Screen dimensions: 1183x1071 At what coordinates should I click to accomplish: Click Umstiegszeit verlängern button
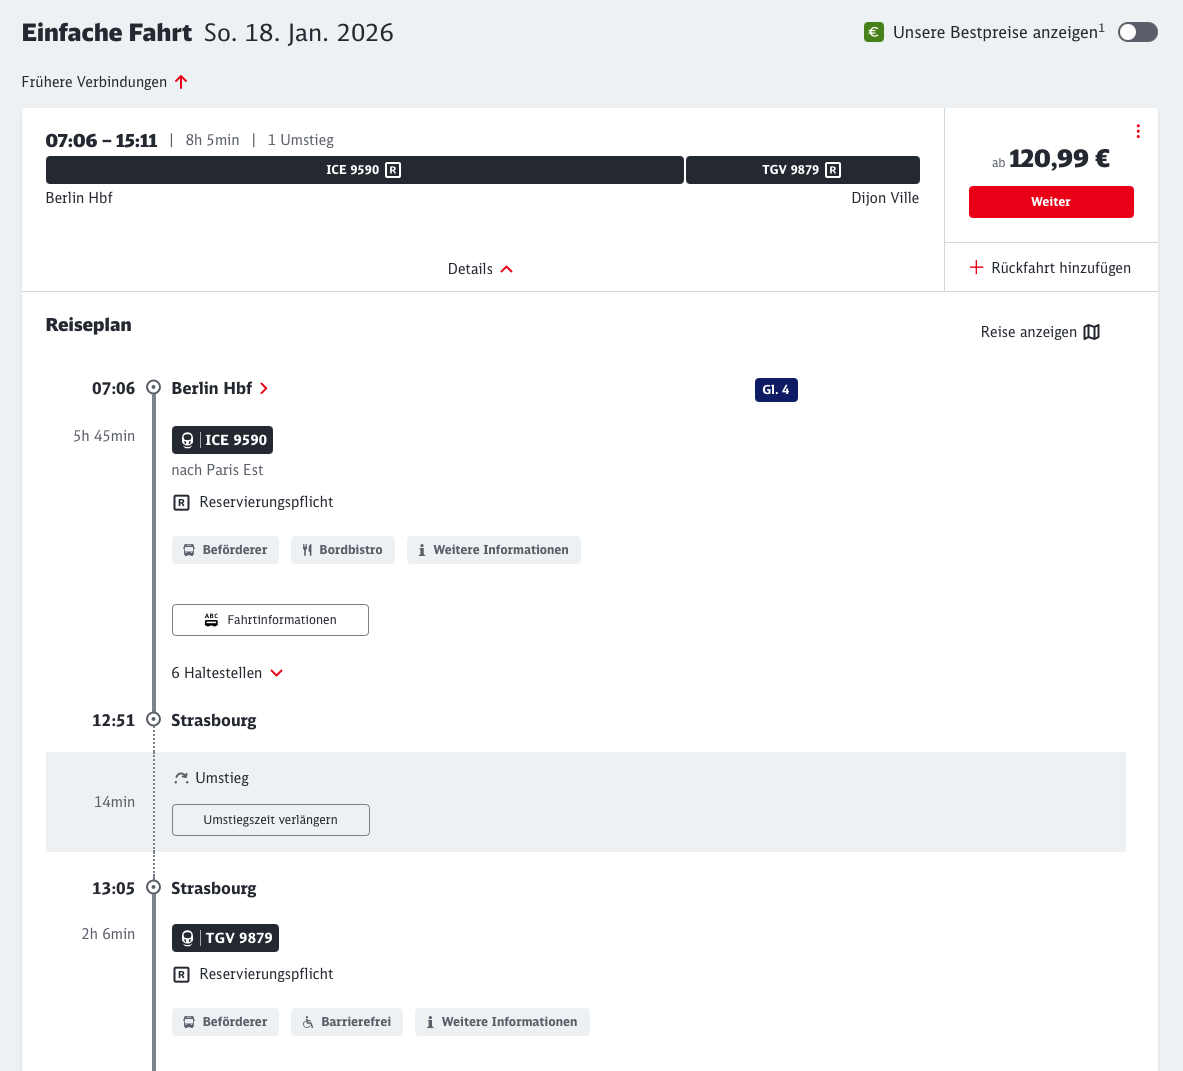coord(270,820)
